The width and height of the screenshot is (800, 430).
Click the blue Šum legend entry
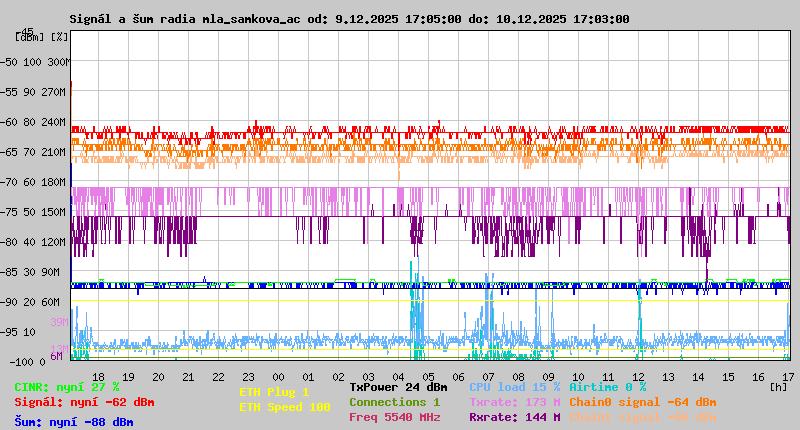click(74, 422)
